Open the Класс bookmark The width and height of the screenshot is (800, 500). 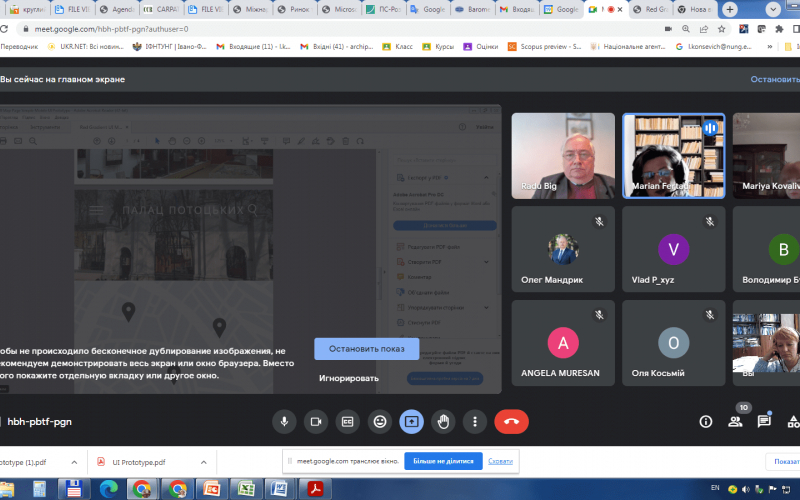tap(397, 46)
